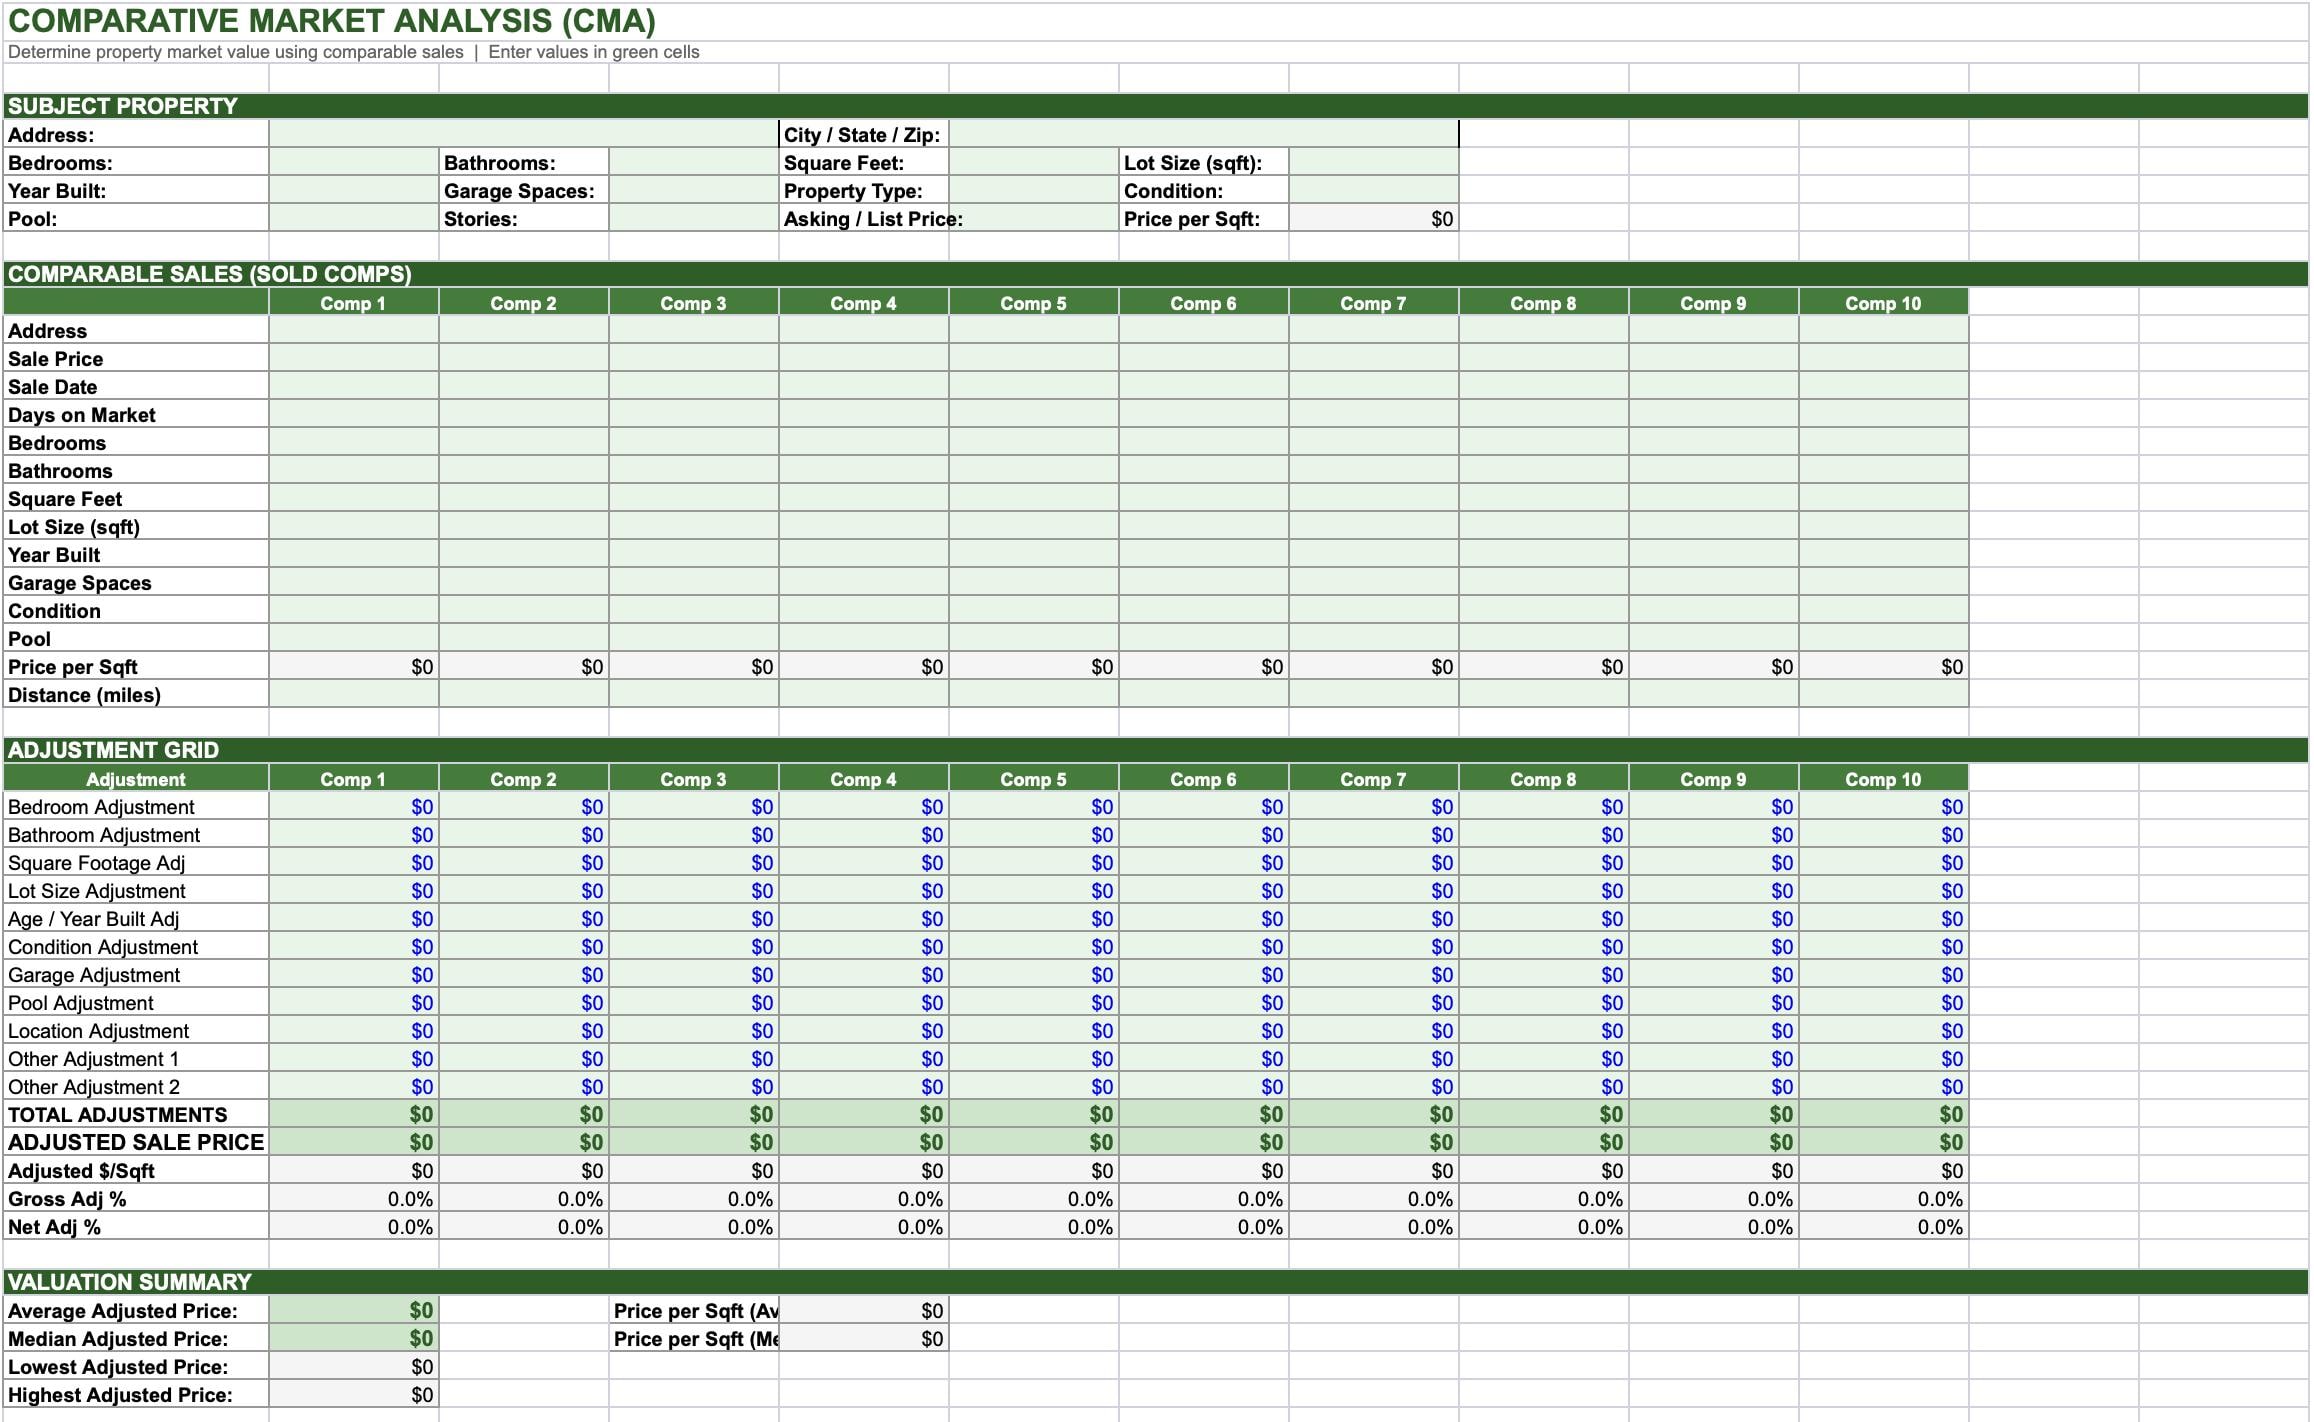Select the subject Lot Size (sqft) input cell
This screenshot has width=2314, height=1422.
[x=1374, y=162]
